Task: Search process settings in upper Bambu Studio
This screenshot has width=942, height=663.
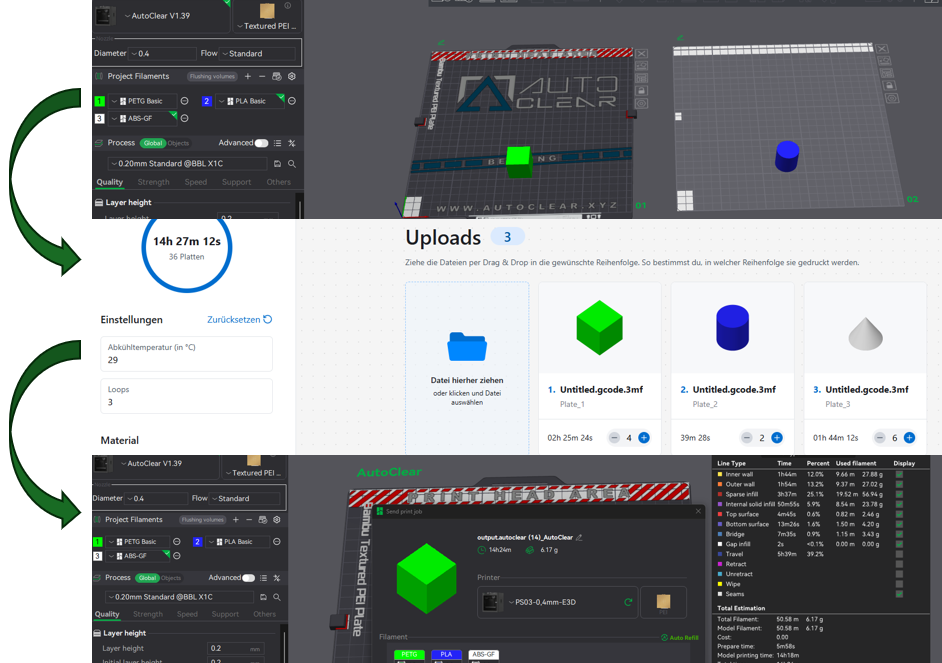Action: click(x=292, y=163)
